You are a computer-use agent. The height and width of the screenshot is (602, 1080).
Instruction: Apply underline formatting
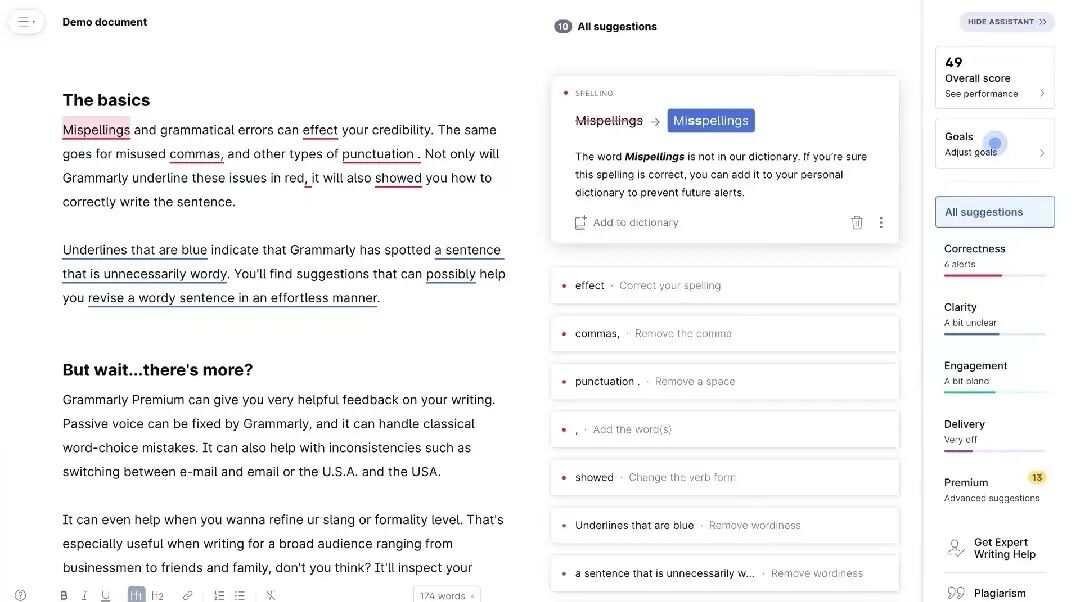point(105,595)
